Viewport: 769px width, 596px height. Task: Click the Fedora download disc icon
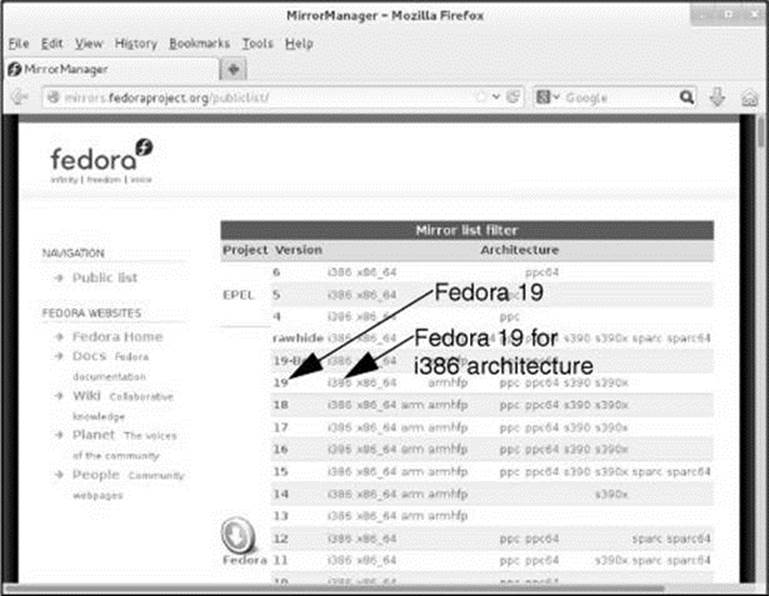238,535
